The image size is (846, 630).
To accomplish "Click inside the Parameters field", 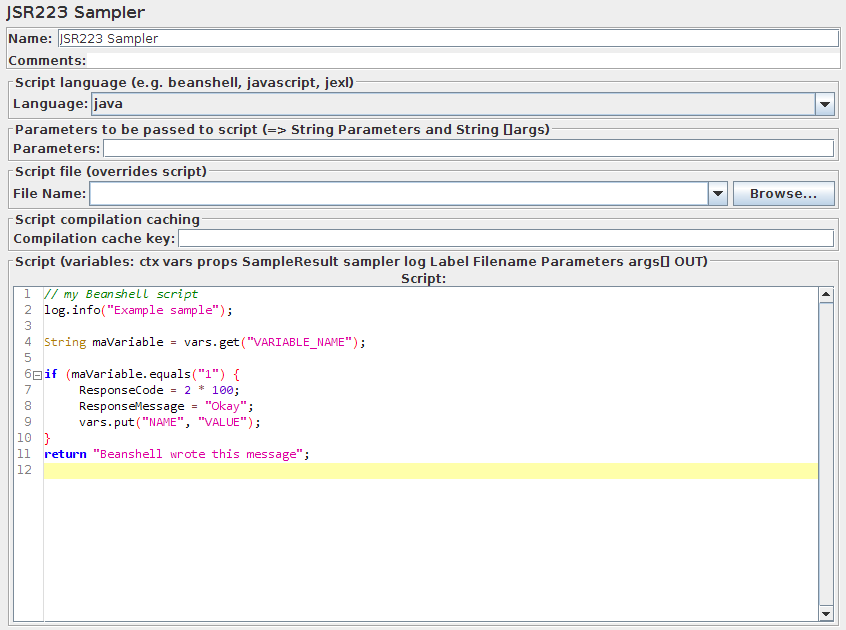I will click(450, 146).
